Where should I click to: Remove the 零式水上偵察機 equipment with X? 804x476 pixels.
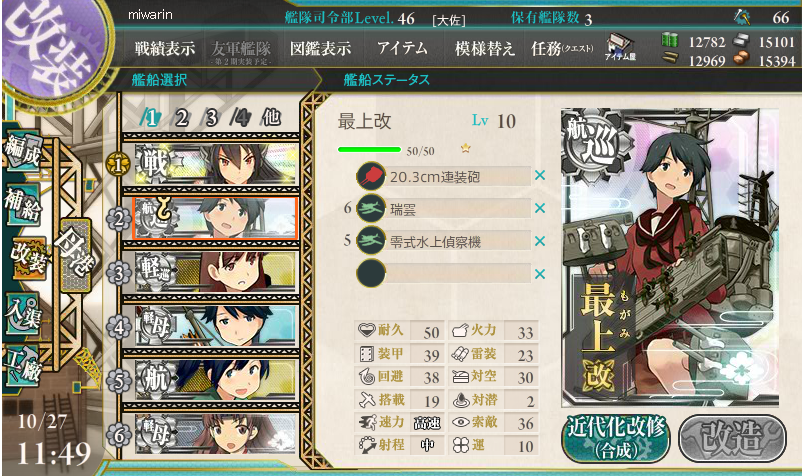click(539, 241)
